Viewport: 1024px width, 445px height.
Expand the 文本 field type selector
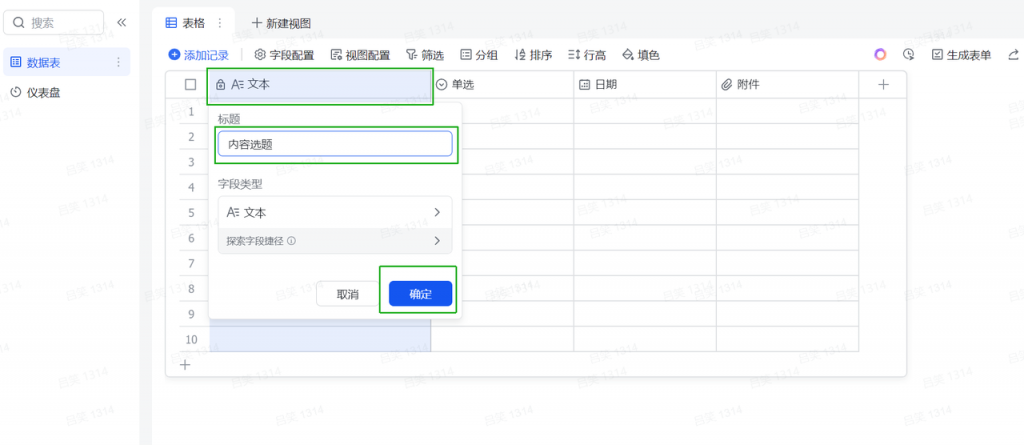click(335, 212)
